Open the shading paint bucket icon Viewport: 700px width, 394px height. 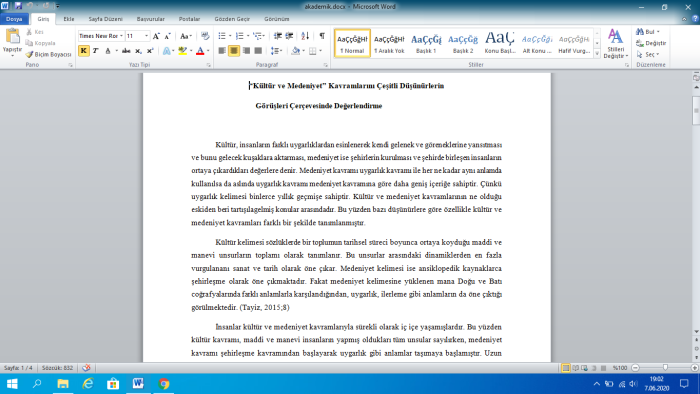[295, 51]
